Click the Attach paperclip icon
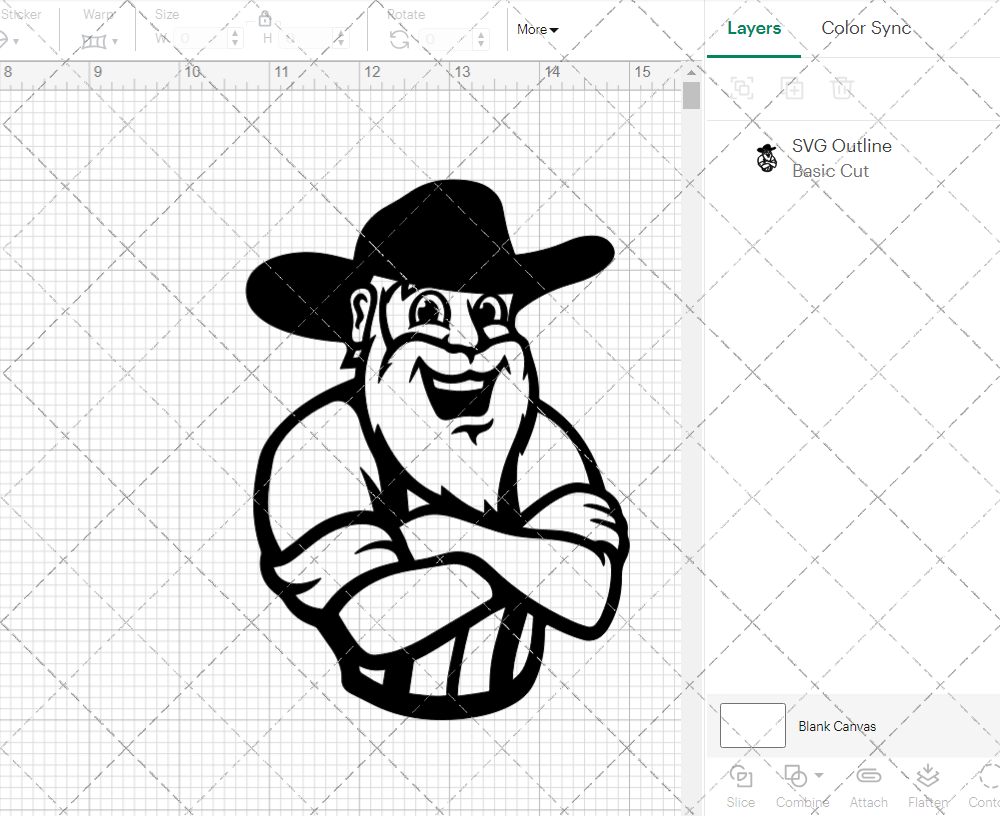The height and width of the screenshot is (816, 1000). 869,778
